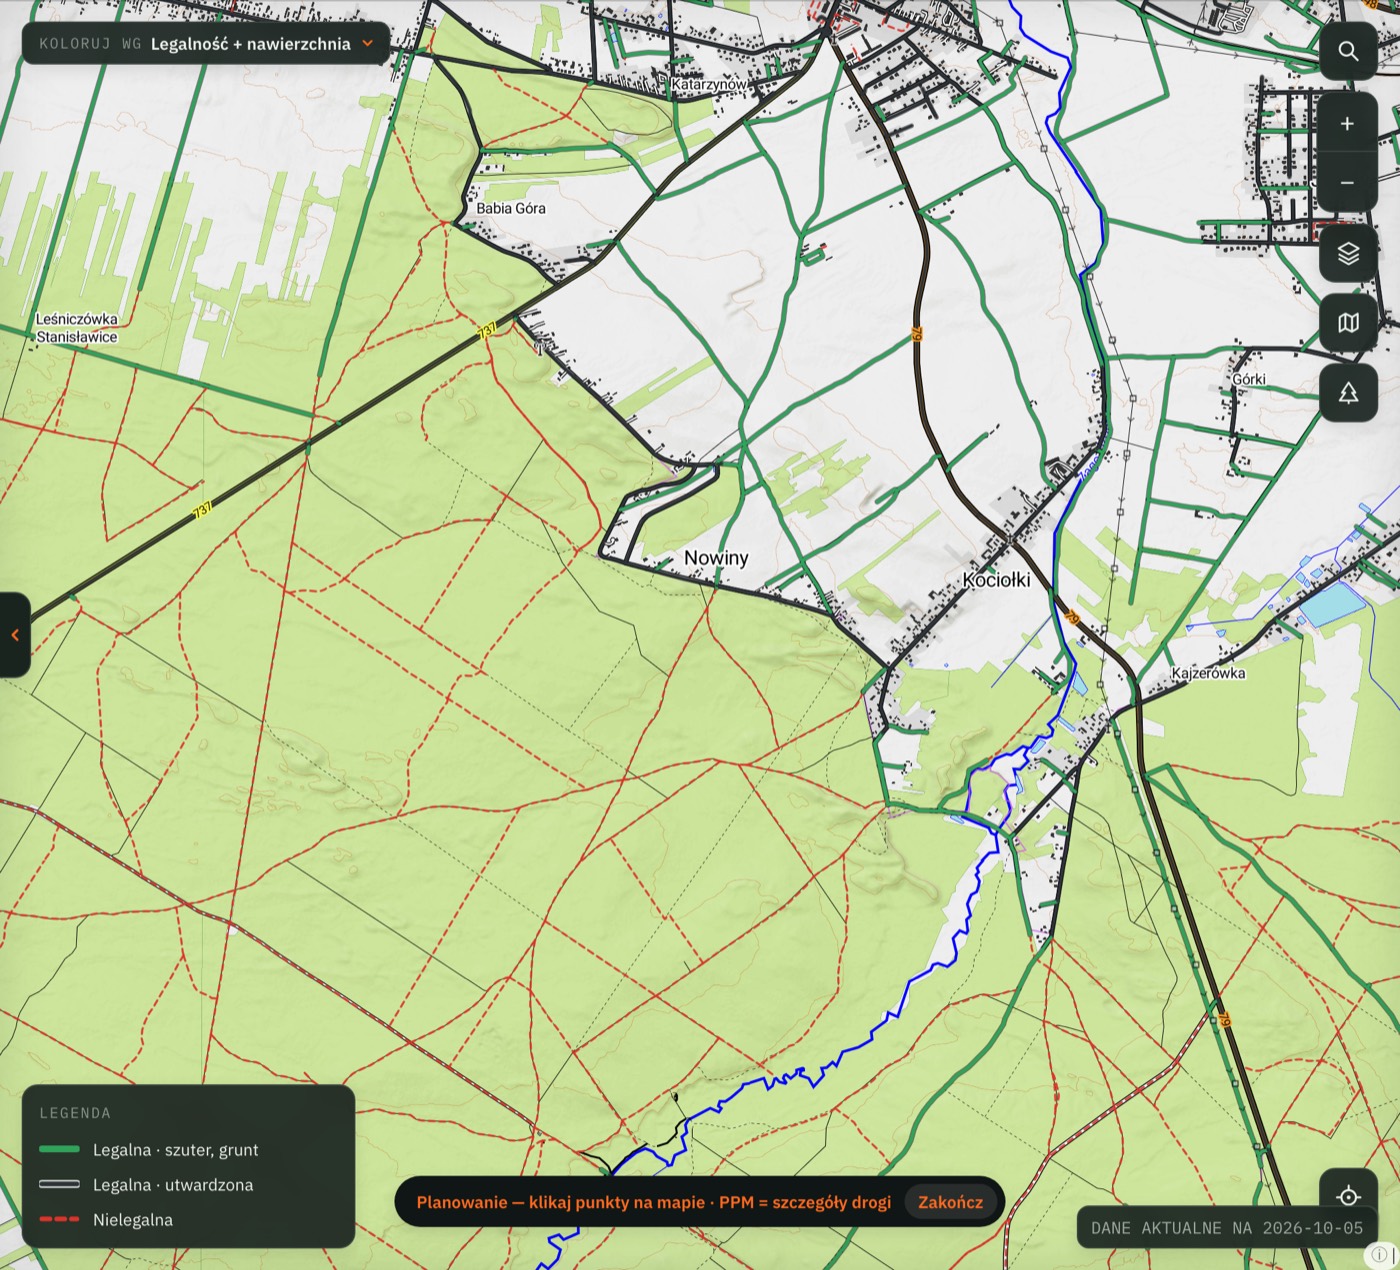
Task: Open the map search tool
Action: [1348, 51]
